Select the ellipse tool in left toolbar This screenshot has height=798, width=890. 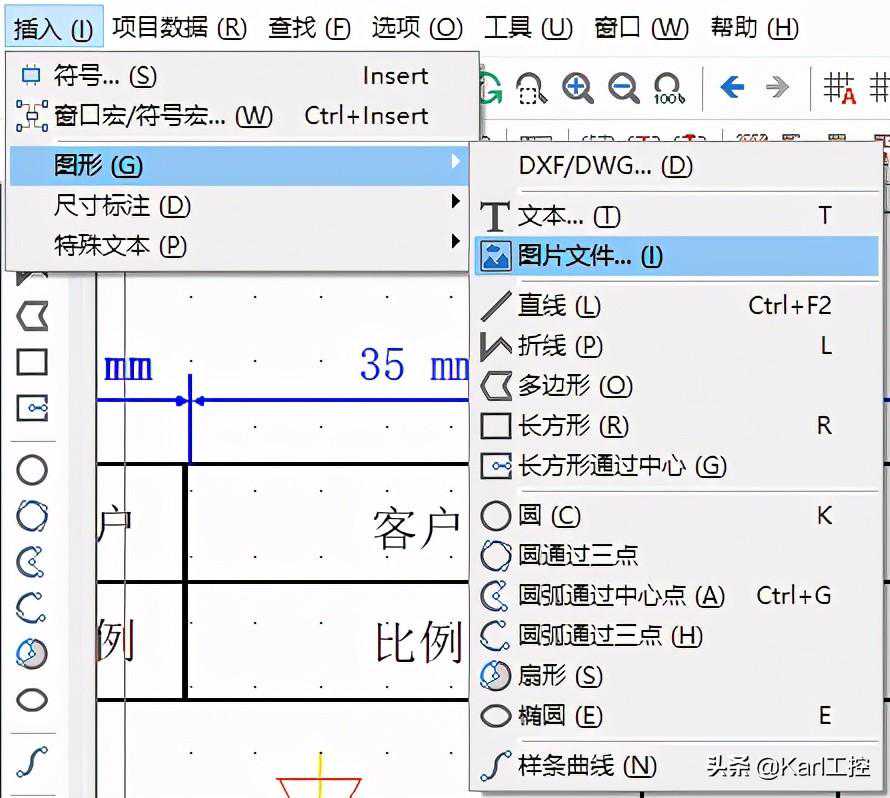tap(32, 700)
